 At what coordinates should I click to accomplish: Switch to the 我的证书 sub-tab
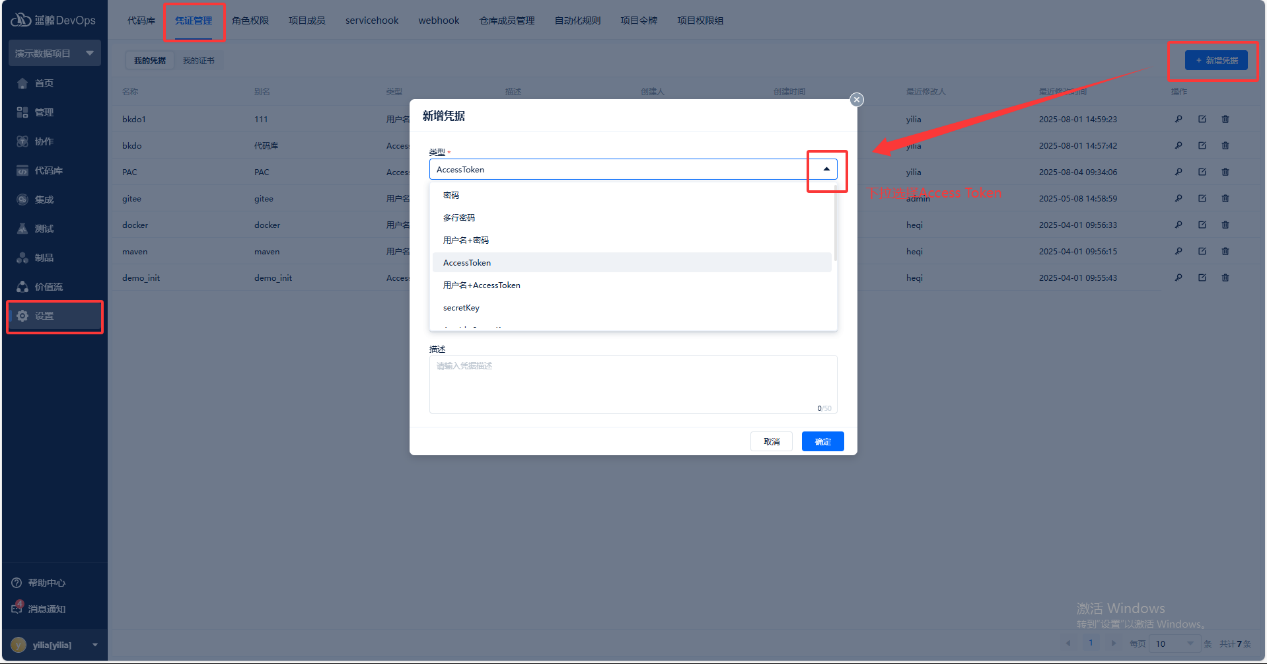pos(198,61)
